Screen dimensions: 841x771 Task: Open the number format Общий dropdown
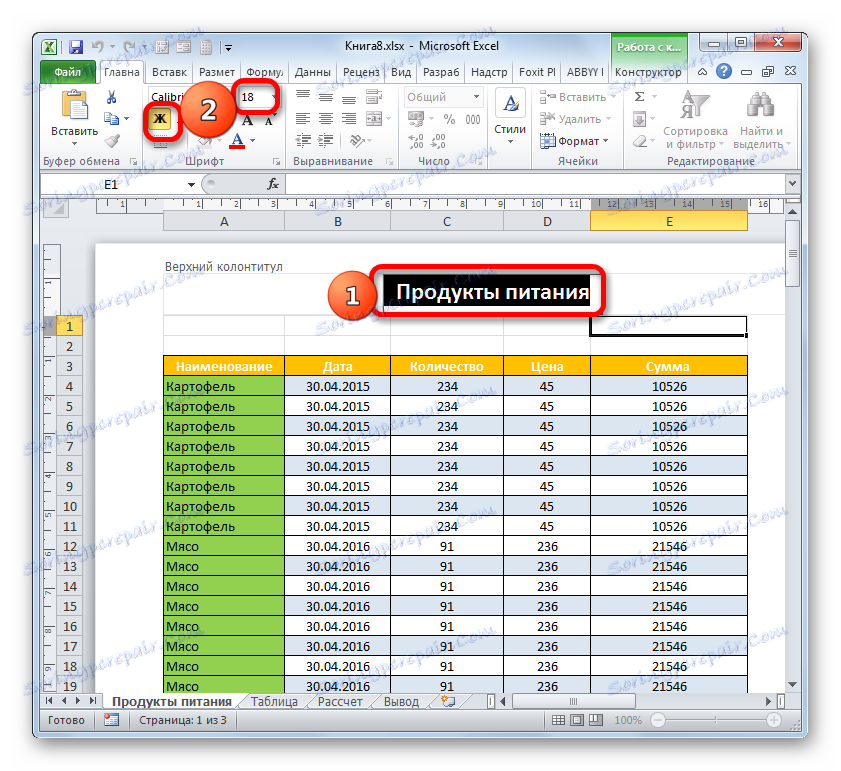point(476,97)
